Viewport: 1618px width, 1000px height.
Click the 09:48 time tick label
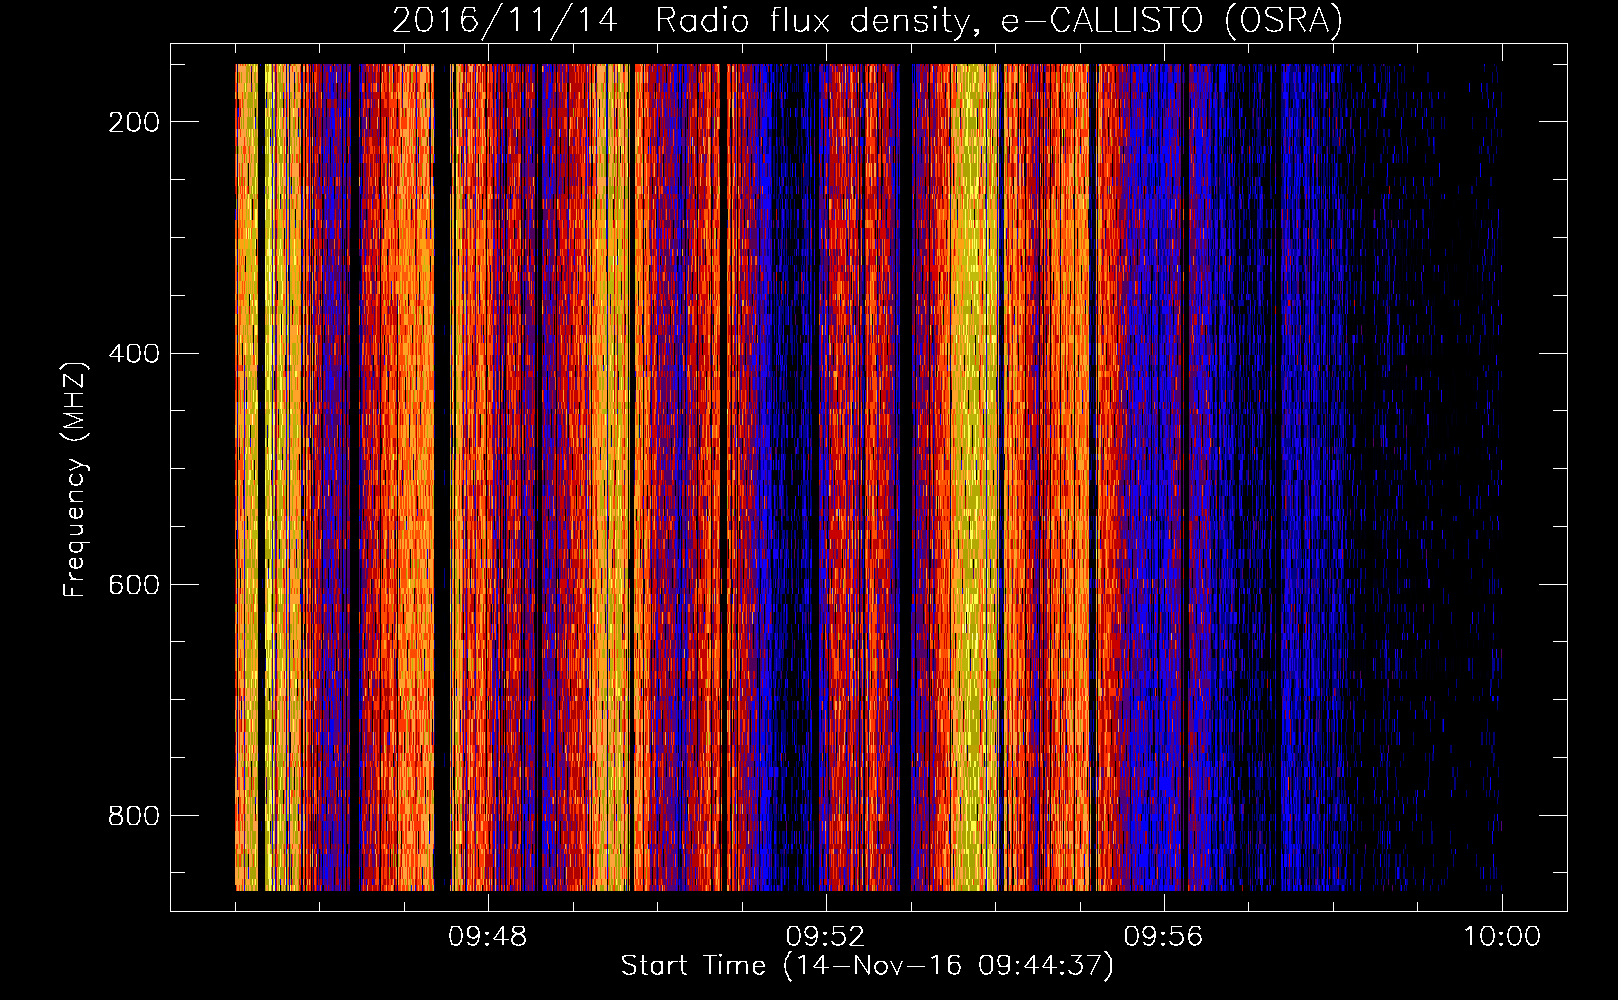coord(487,937)
